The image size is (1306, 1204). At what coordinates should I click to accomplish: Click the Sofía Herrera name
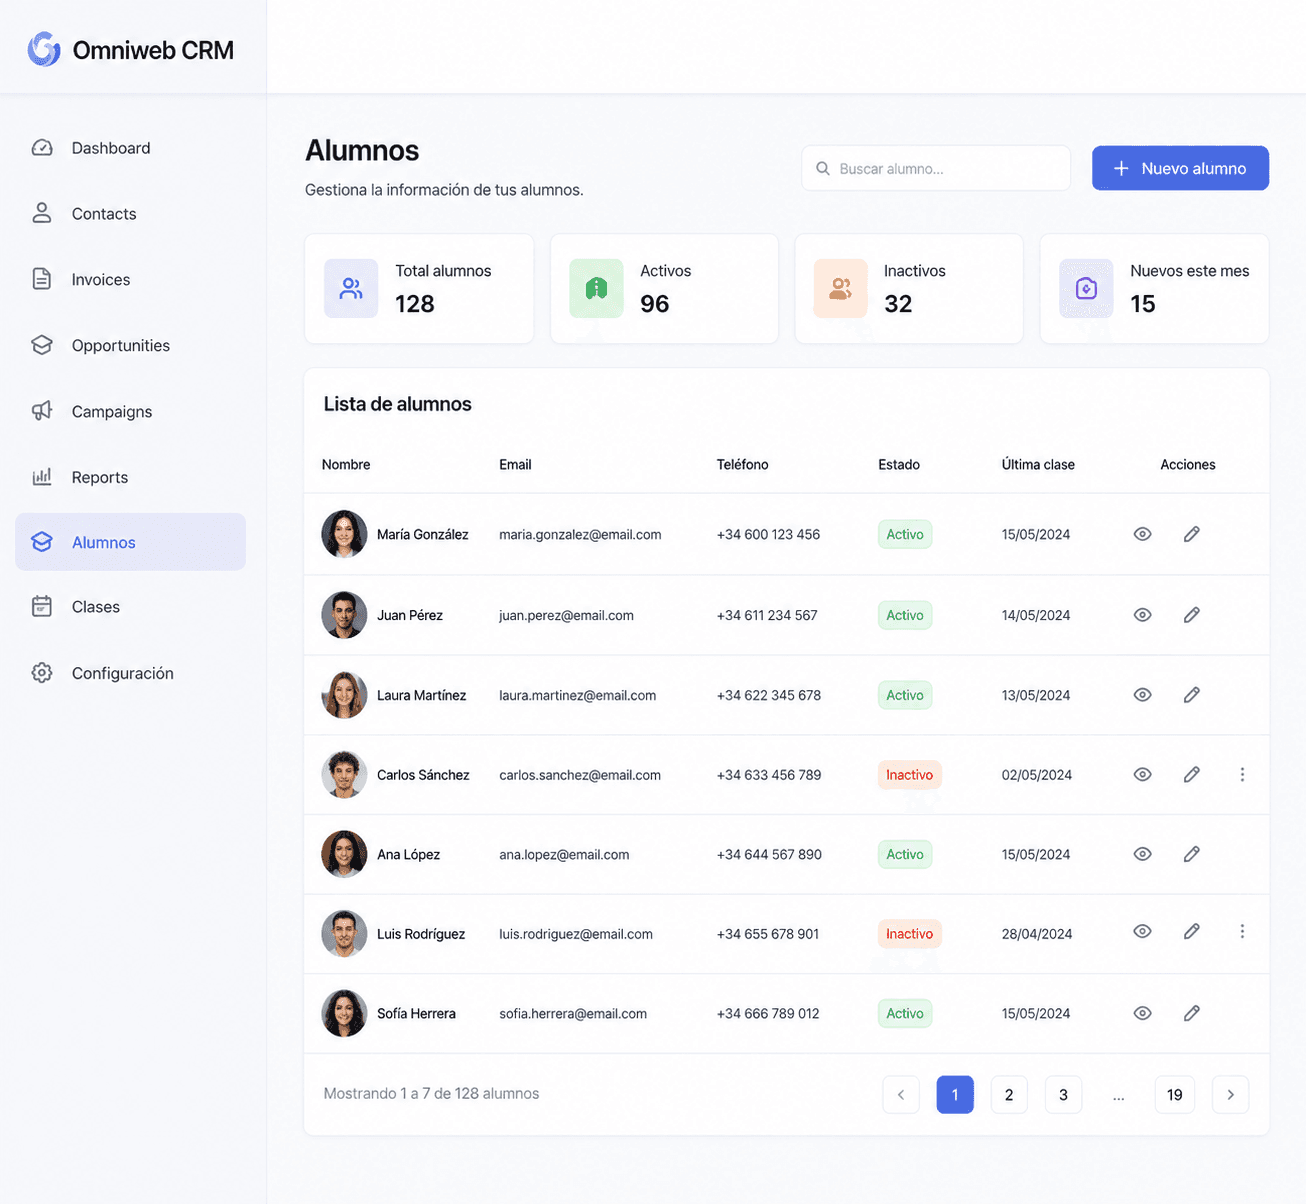(x=416, y=1014)
